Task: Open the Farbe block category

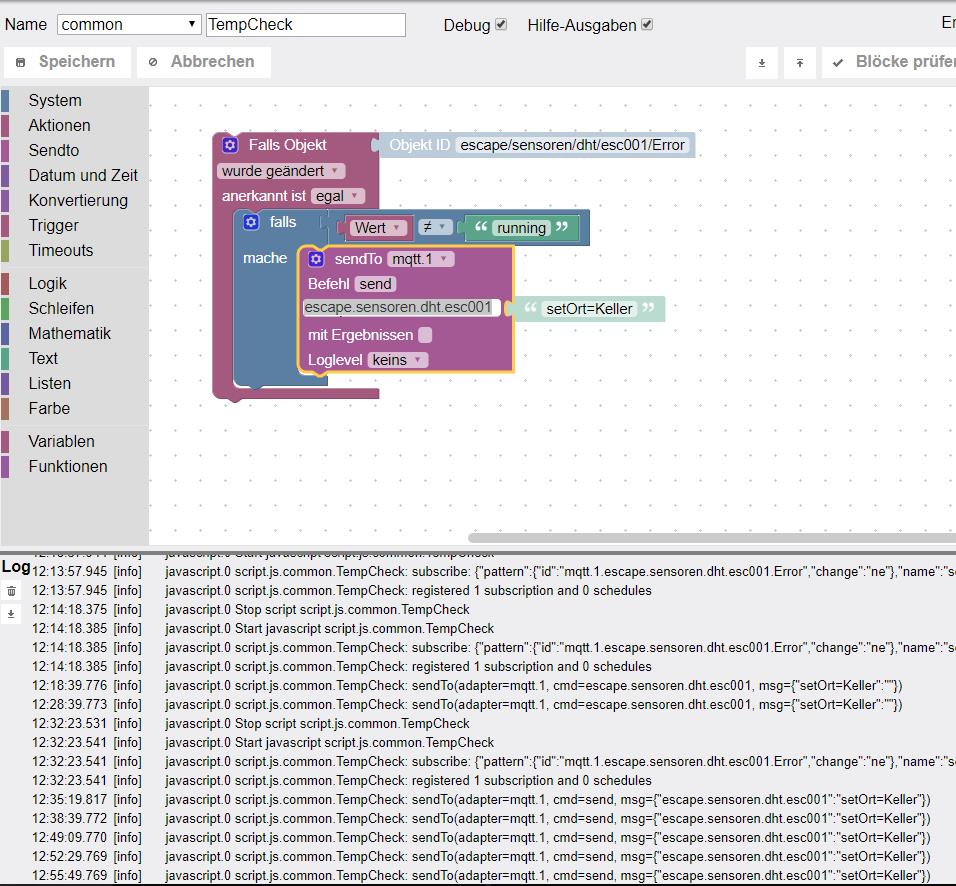Action: coord(49,409)
